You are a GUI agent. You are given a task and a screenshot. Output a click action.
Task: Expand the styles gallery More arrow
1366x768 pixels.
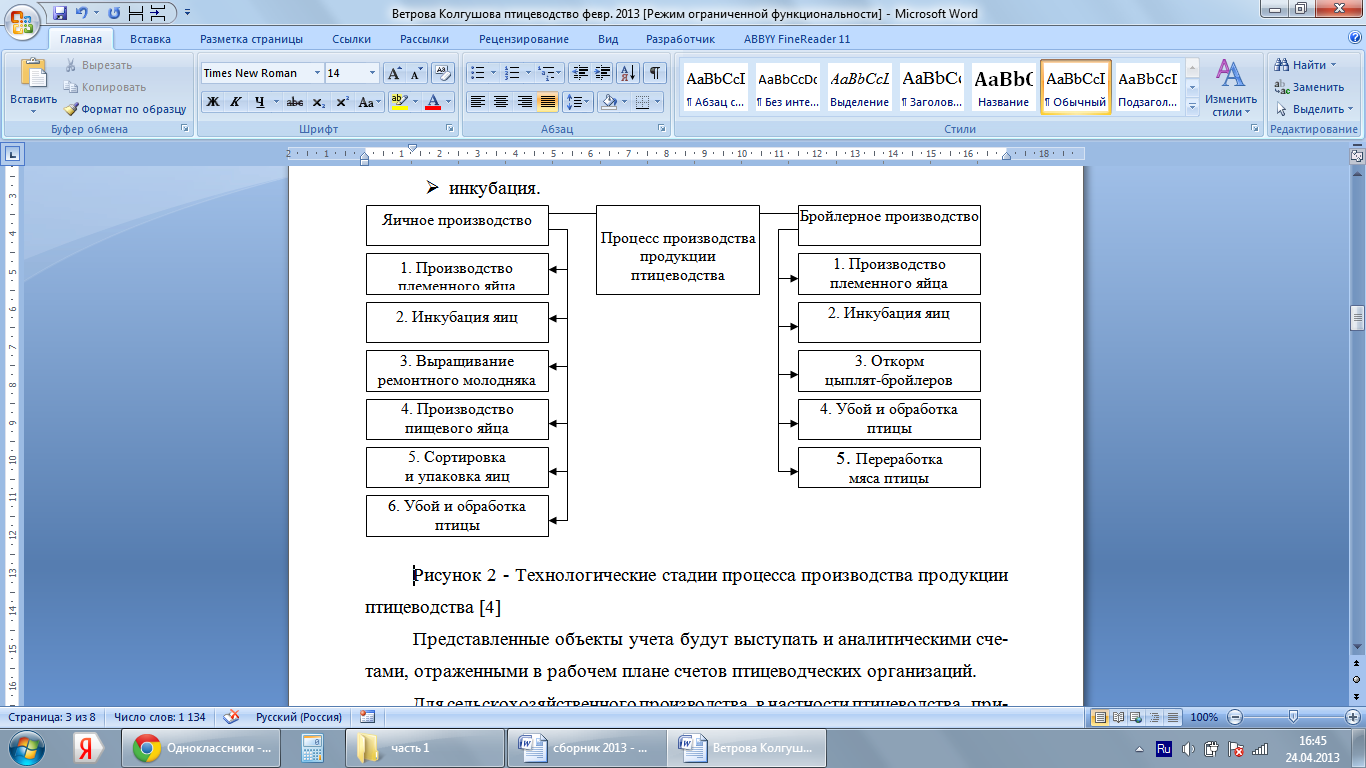(1191, 108)
